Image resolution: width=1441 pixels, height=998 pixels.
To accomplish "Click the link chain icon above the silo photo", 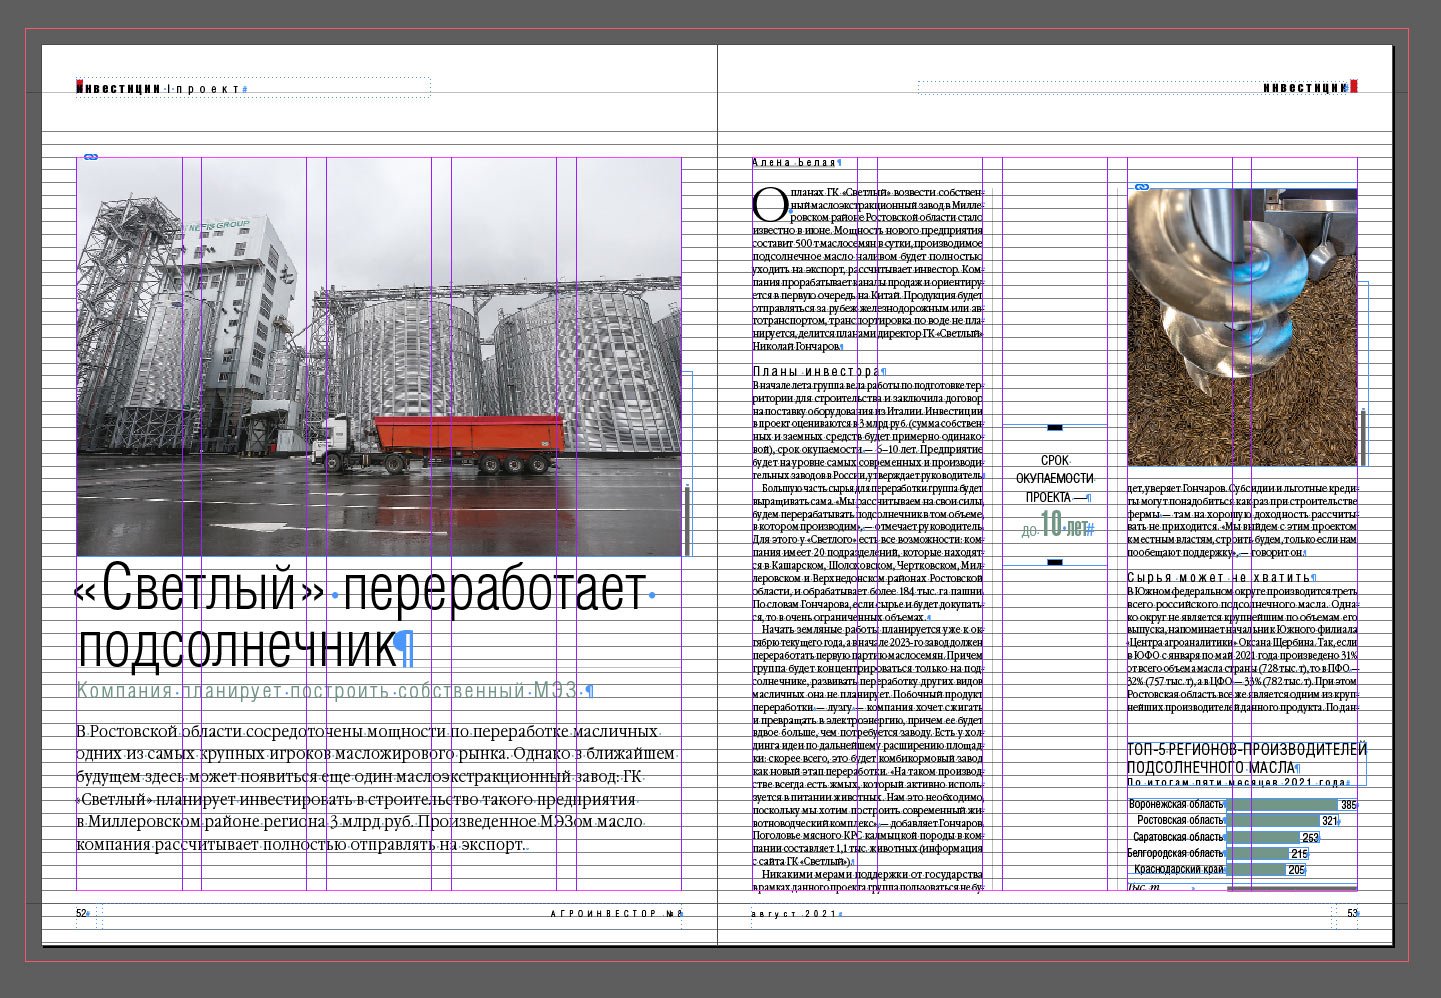I will pyautogui.click(x=90, y=157).
